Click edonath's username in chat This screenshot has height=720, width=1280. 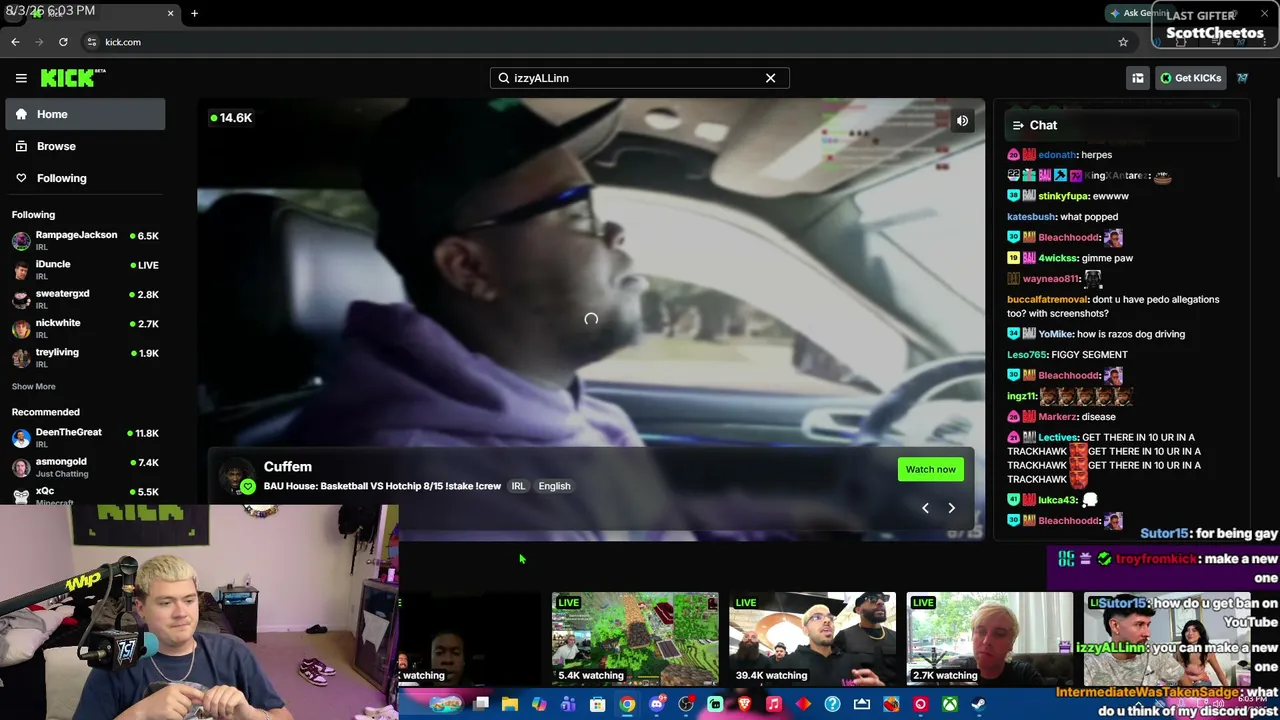(1057, 155)
